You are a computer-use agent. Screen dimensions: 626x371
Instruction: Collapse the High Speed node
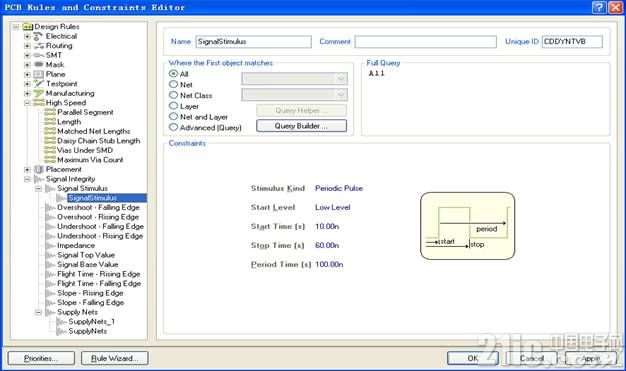[x=27, y=103]
